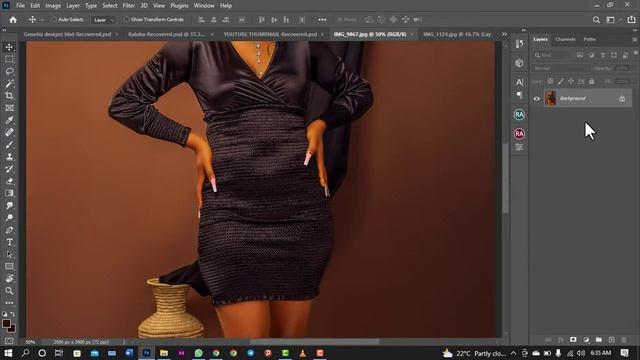This screenshot has width=640, height=360.
Task: Switch to YOUTUBE THUMBNAIL-Recovered.psd tab
Action: tap(271, 34)
